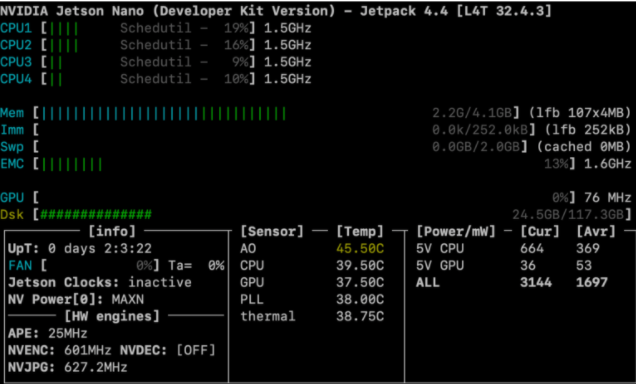Click the GPU 76 MHz frequency

607,197
